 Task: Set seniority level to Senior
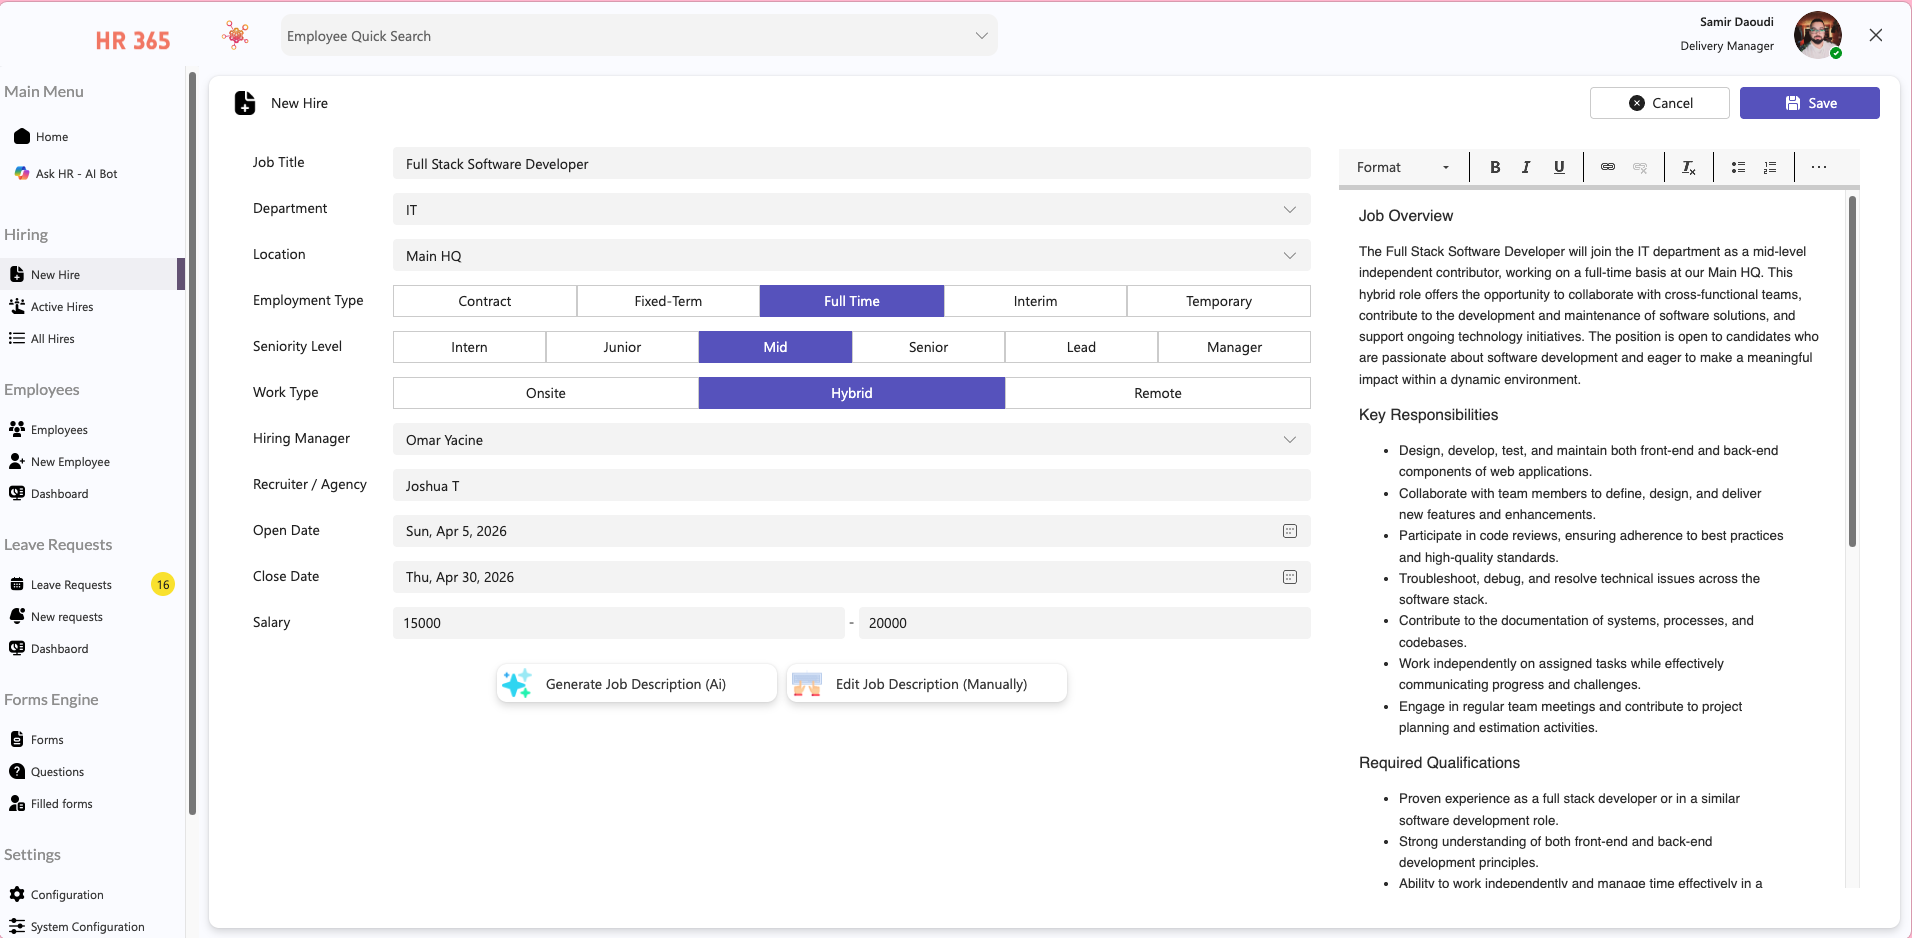[x=928, y=346]
